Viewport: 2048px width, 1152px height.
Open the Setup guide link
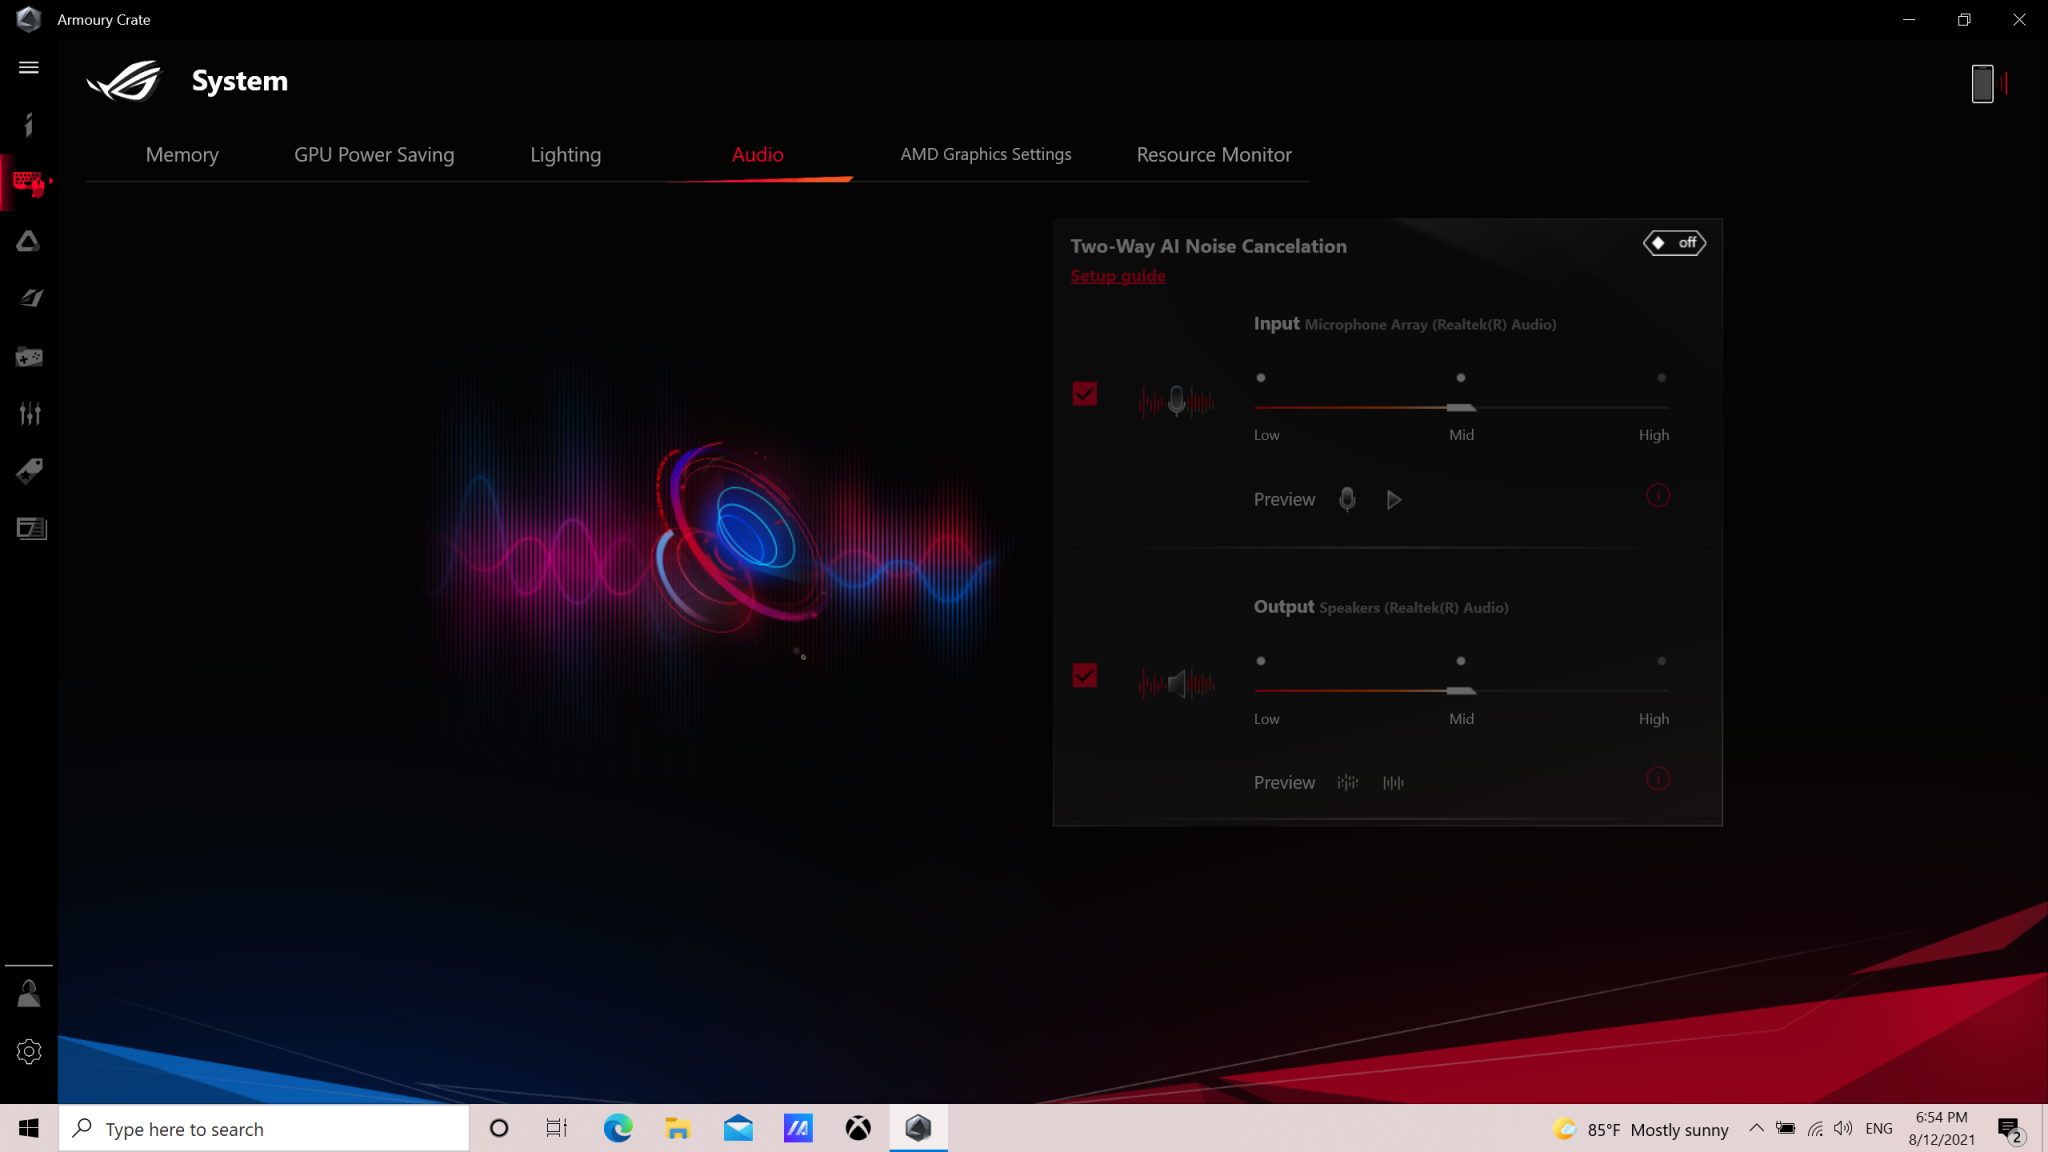coord(1118,276)
